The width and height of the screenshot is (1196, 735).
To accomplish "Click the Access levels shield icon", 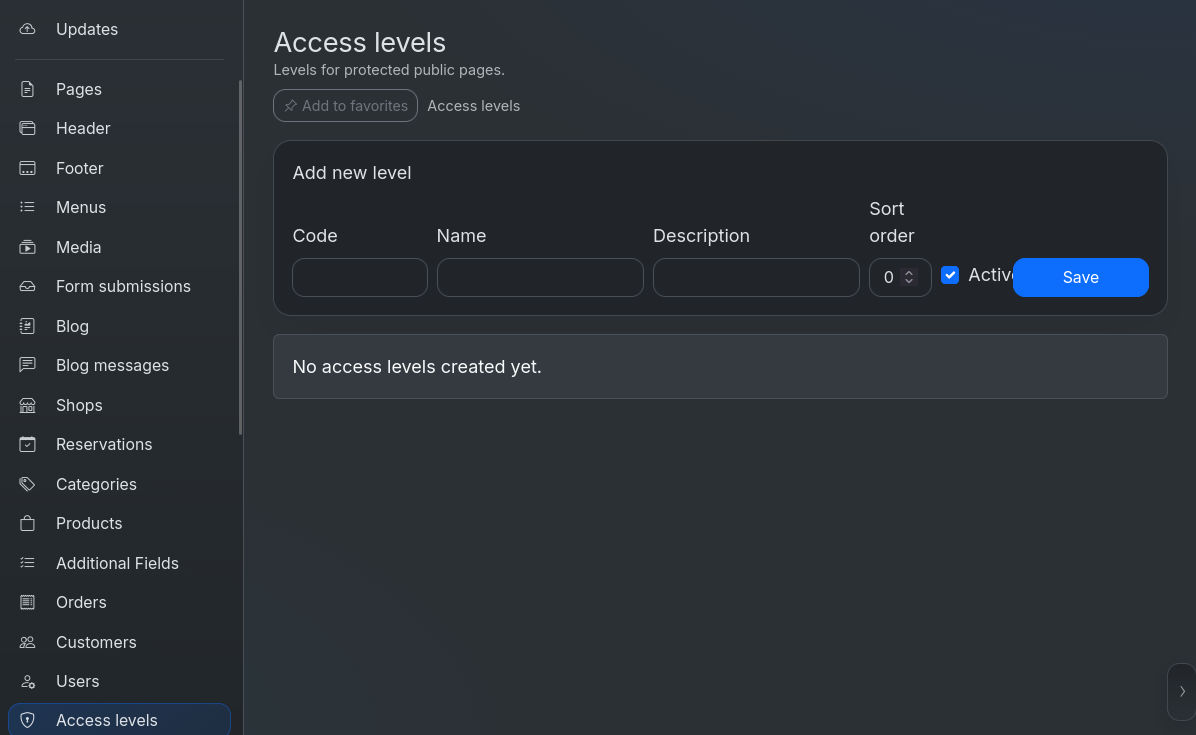I will (27, 720).
